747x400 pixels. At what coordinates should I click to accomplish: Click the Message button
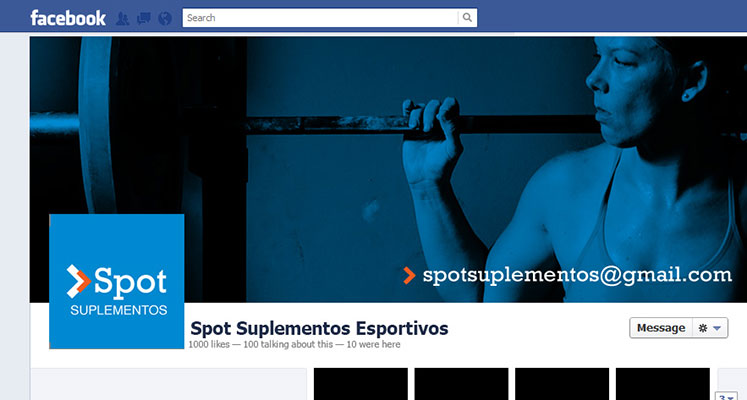(x=661, y=328)
